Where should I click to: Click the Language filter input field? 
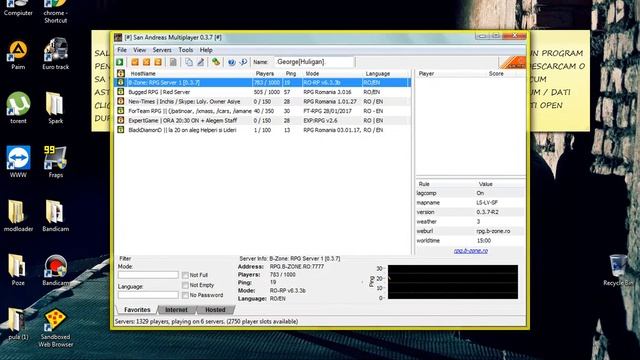point(148,295)
